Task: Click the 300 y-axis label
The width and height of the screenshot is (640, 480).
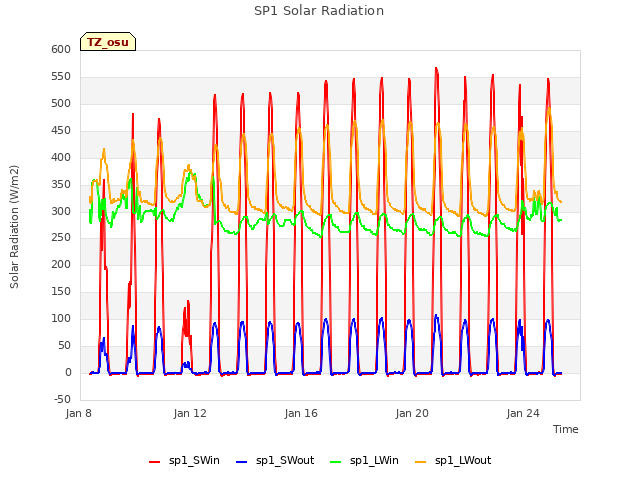Action: pyautogui.click(x=61, y=211)
